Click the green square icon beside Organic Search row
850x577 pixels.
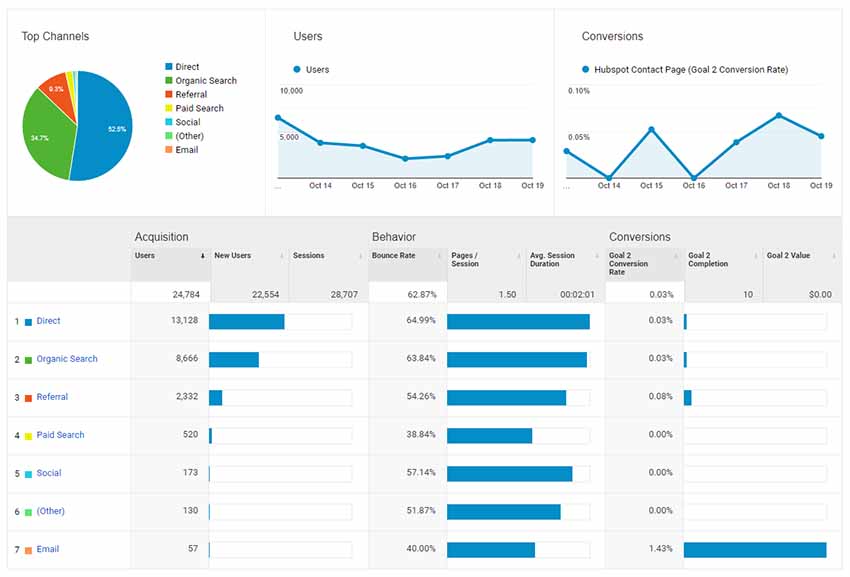28,360
